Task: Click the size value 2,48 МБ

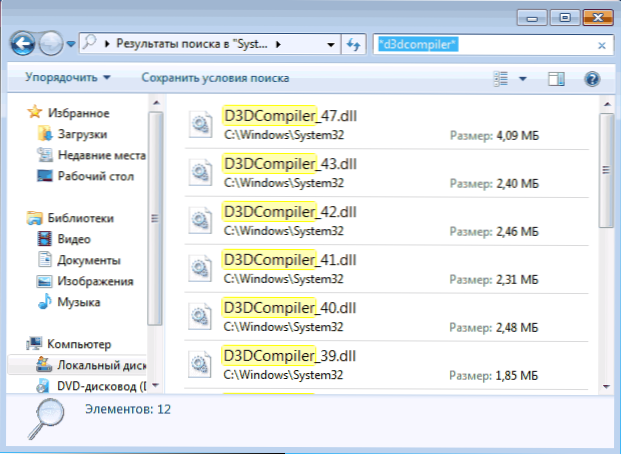Action: click(518, 328)
